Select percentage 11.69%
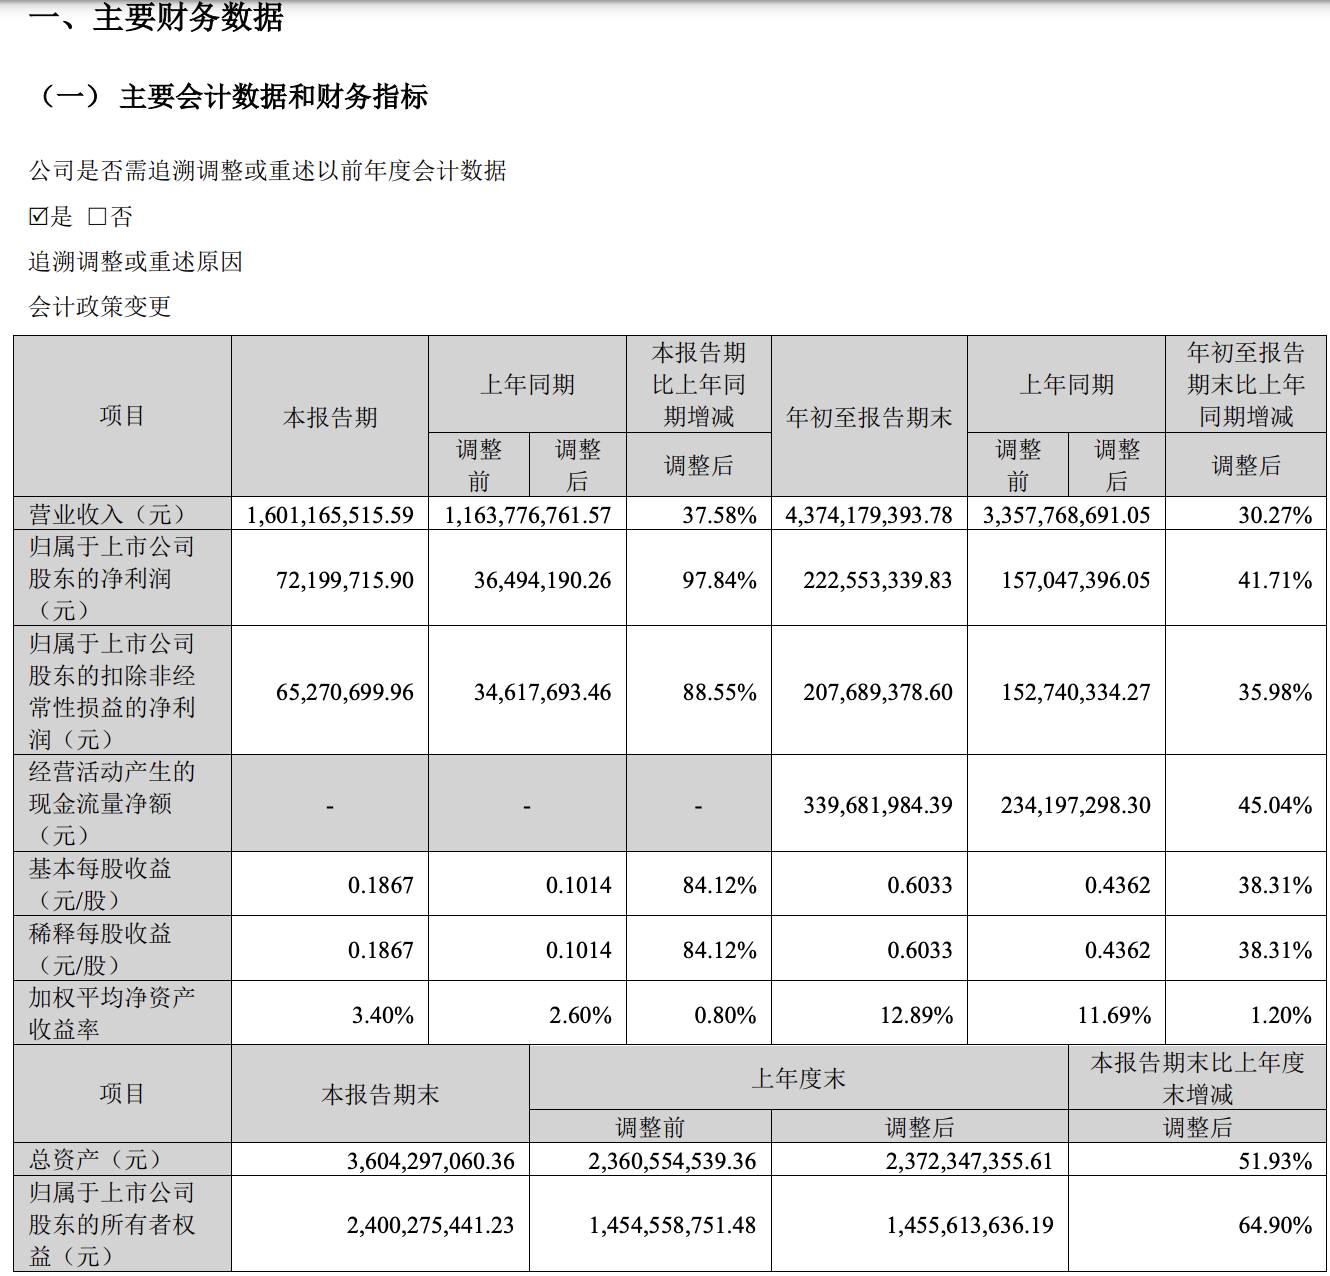Screen dimensions: 1330x1276 tap(1115, 1015)
